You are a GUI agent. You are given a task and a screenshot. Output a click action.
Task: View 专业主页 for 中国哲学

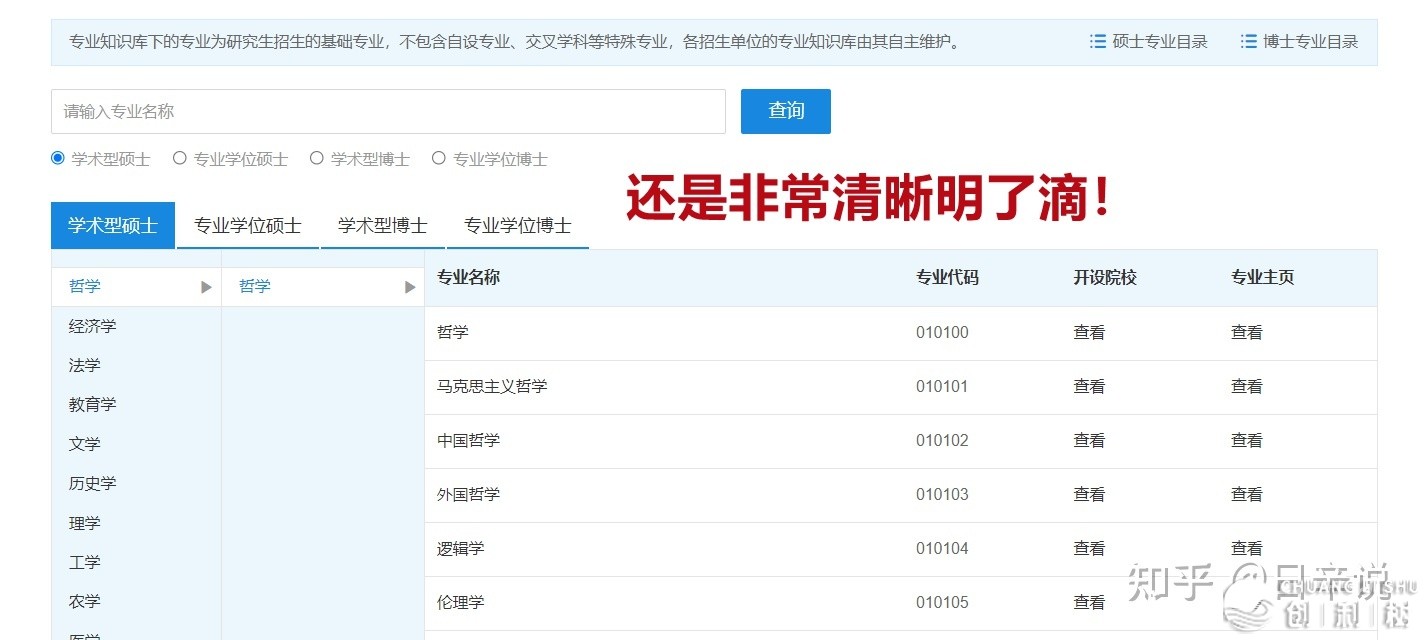pos(1247,440)
